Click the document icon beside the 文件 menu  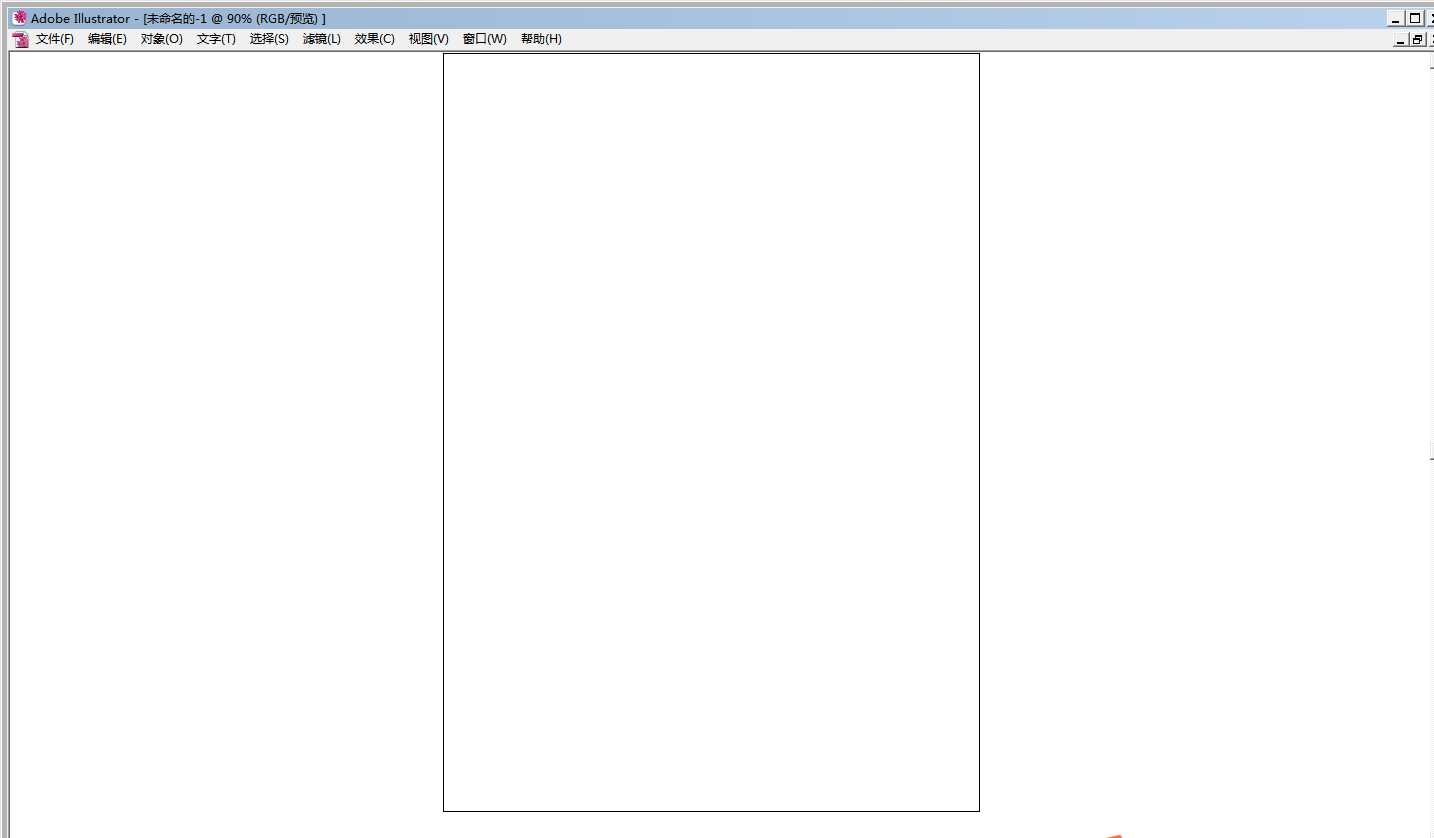coord(20,40)
